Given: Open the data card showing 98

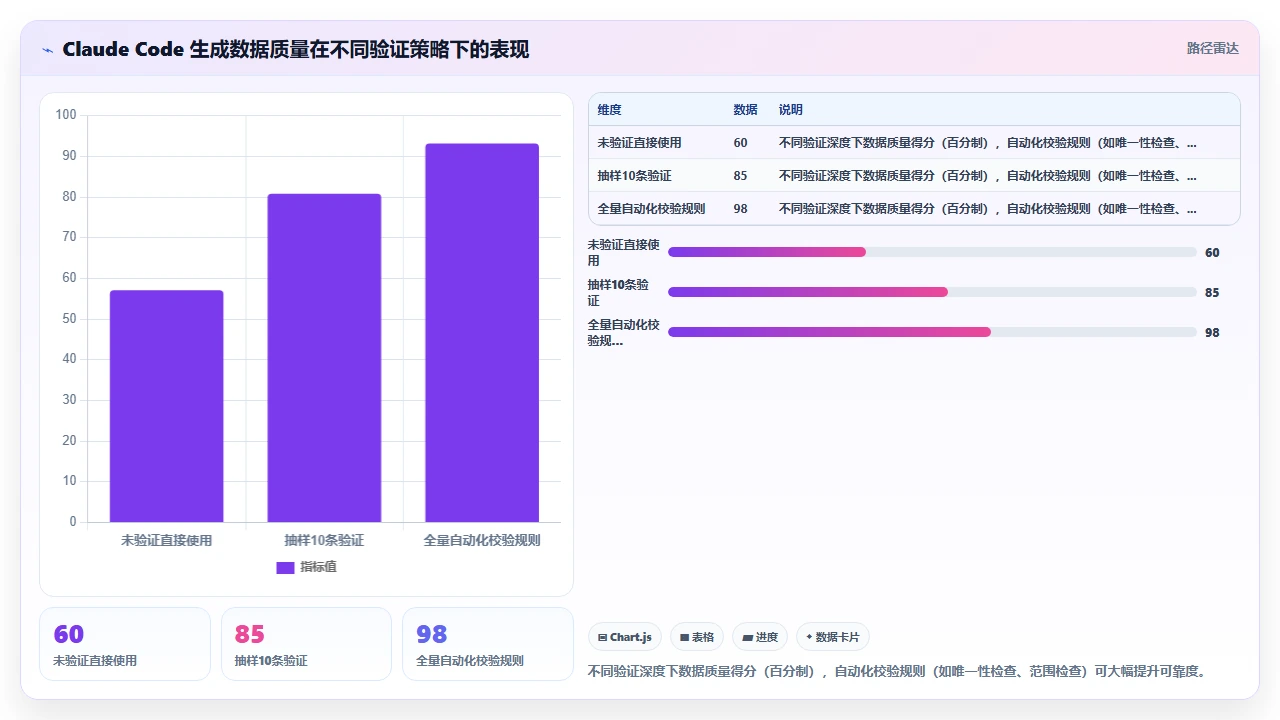Looking at the screenshot, I should [x=488, y=644].
